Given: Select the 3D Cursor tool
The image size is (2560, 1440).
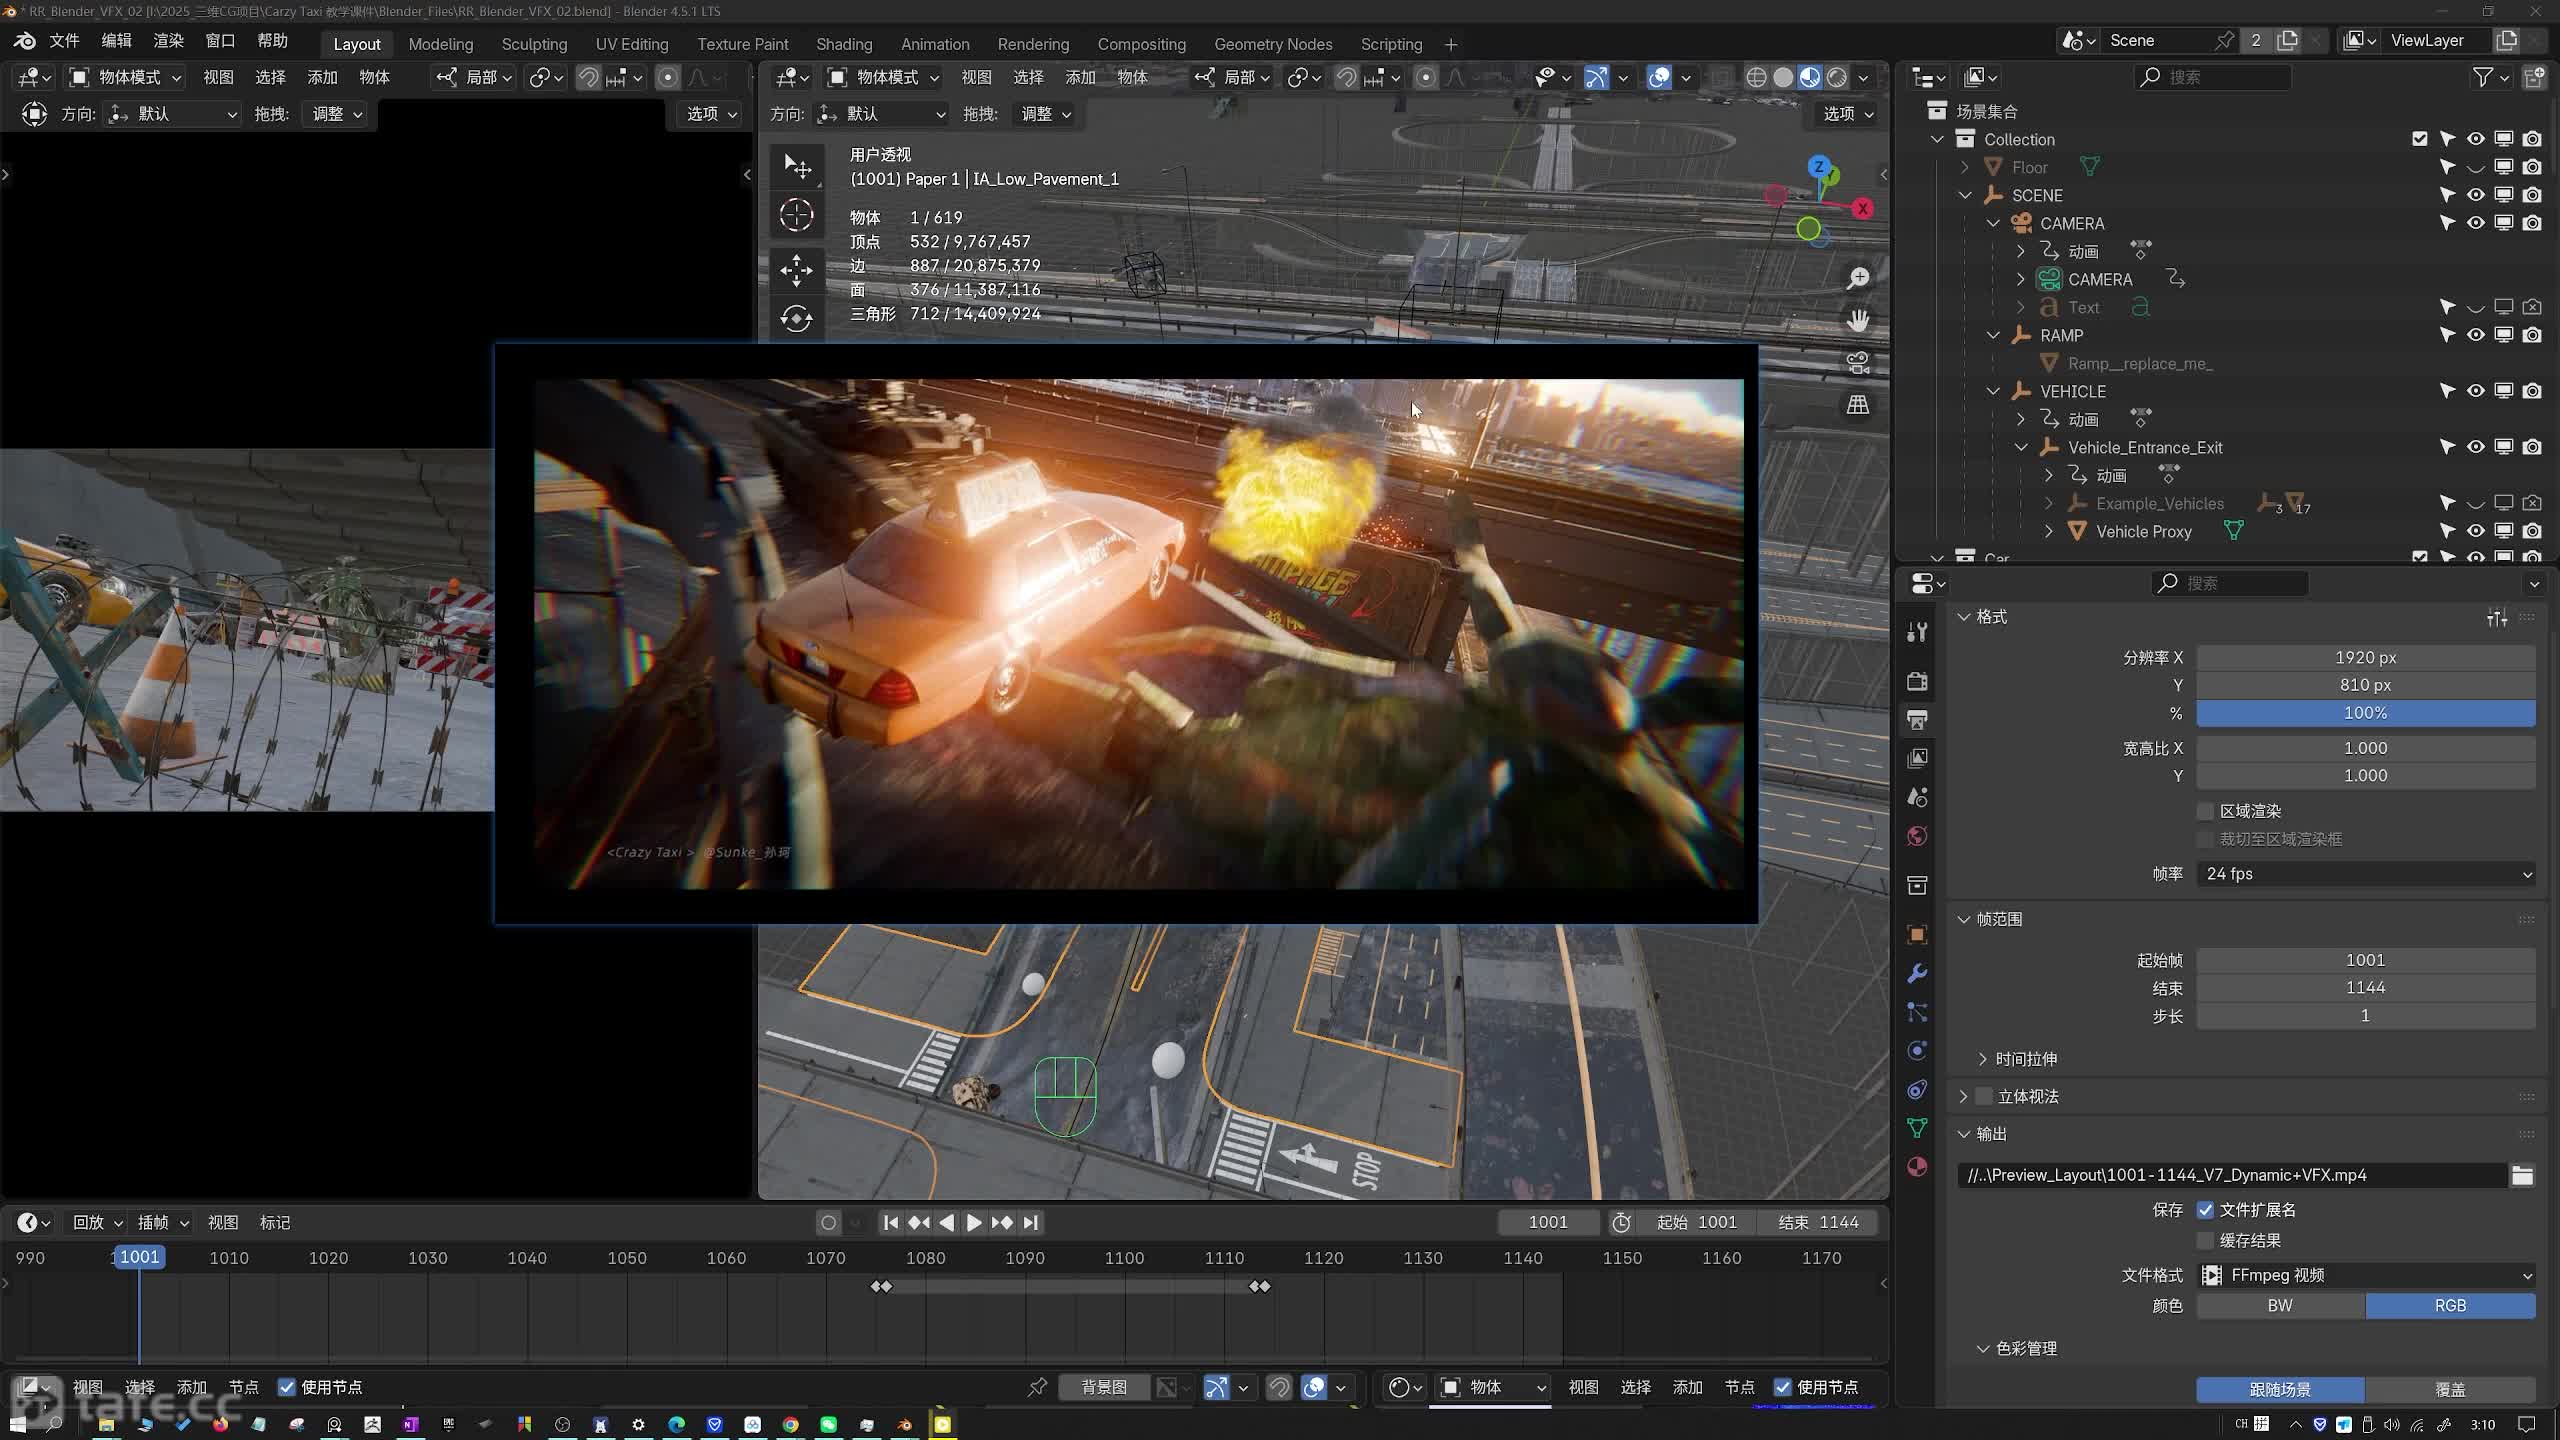Looking at the screenshot, I should tap(796, 215).
